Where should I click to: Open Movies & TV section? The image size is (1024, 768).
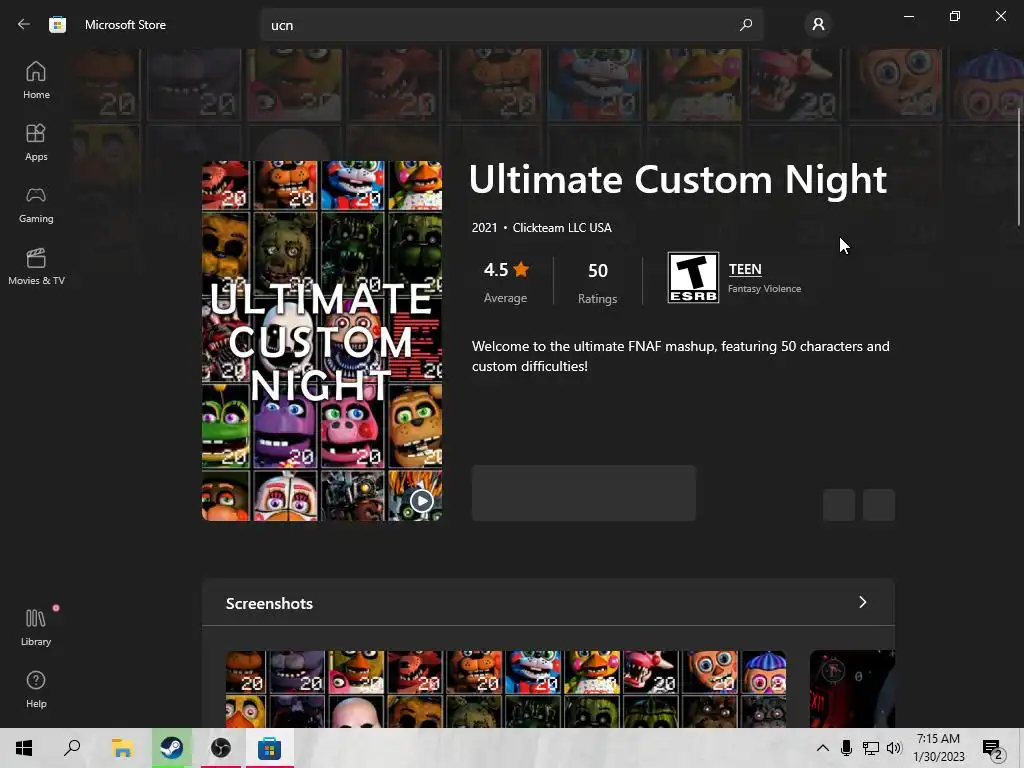click(36, 266)
